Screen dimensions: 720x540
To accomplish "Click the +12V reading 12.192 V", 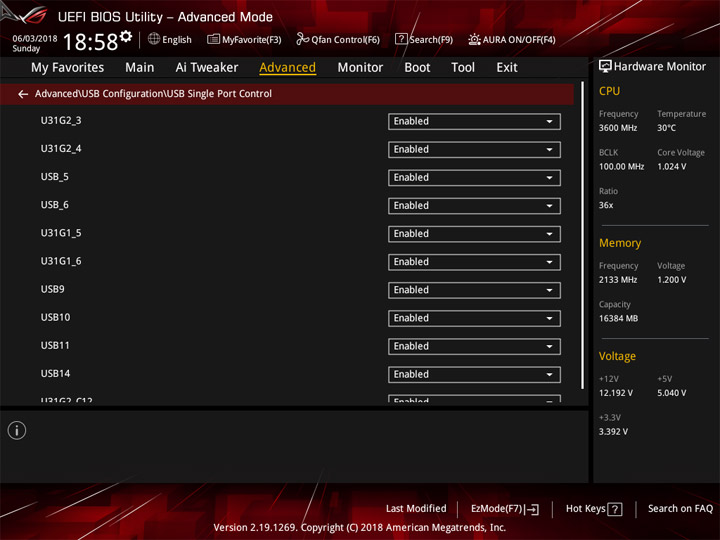I will 616,393.
